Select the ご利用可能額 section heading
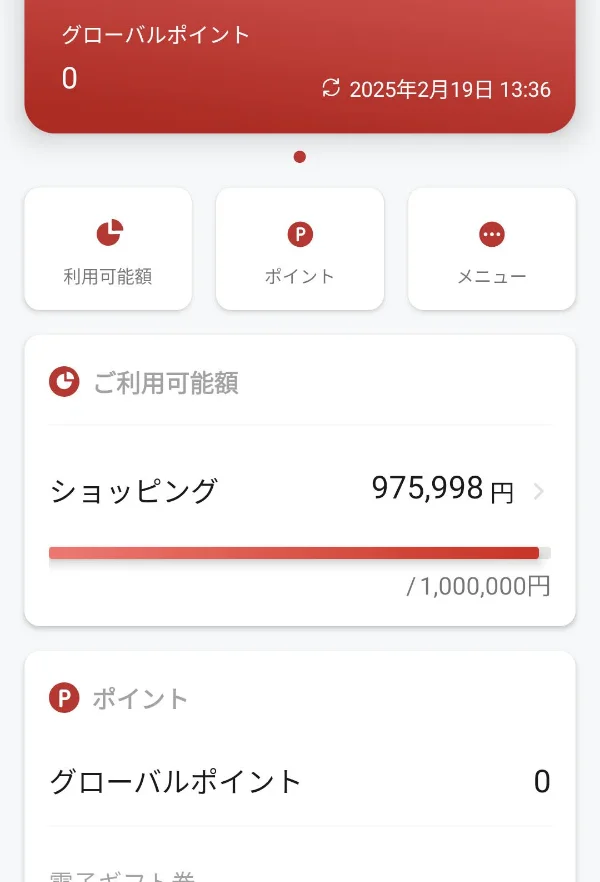The image size is (600, 882). coord(166,383)
